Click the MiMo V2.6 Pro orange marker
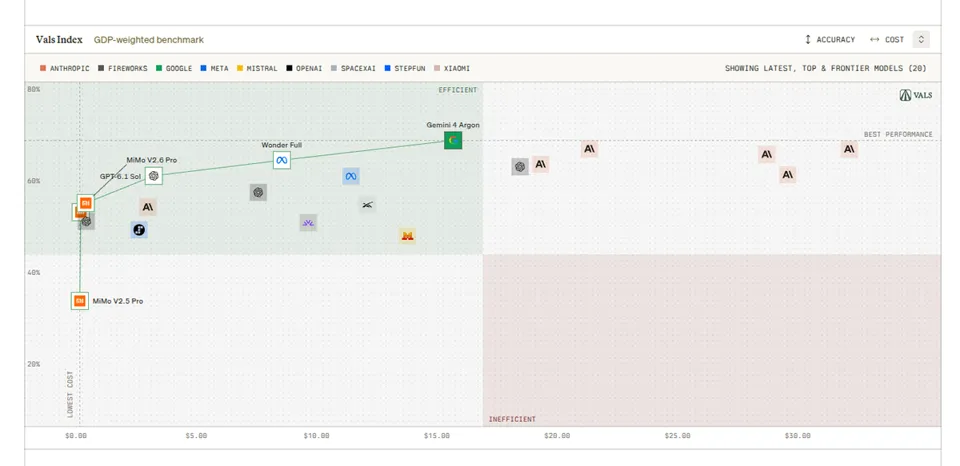 tap(86, 203)
